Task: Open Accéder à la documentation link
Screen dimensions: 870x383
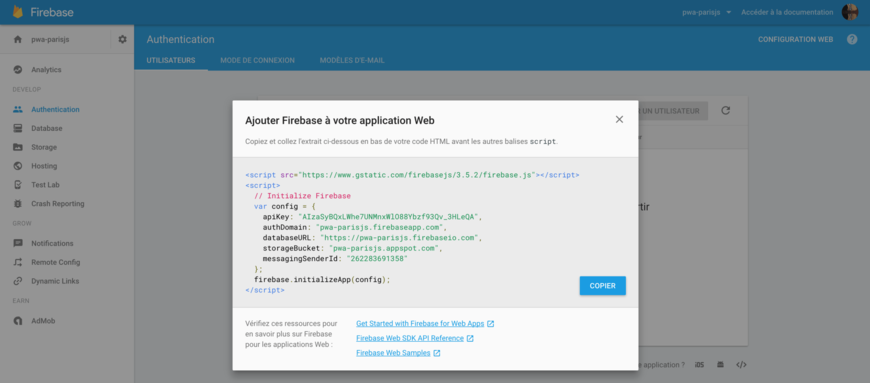Action: pos(787,12)
